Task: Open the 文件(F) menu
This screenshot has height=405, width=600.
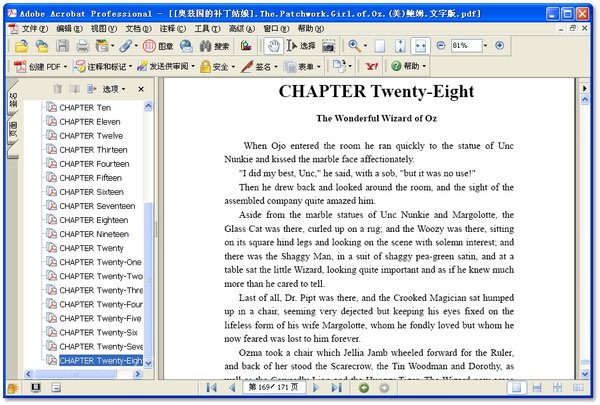Action: pyautogui.click(x=34, y=29)
